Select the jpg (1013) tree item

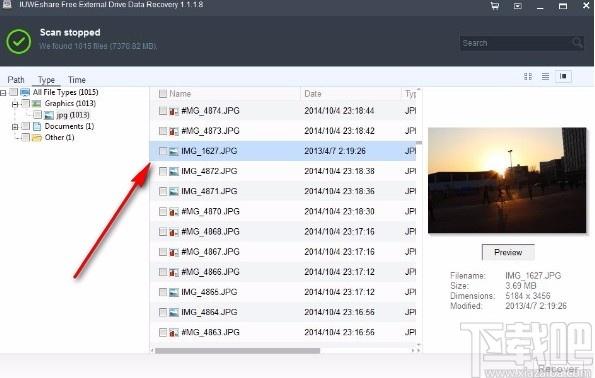[x=73, y=115]
